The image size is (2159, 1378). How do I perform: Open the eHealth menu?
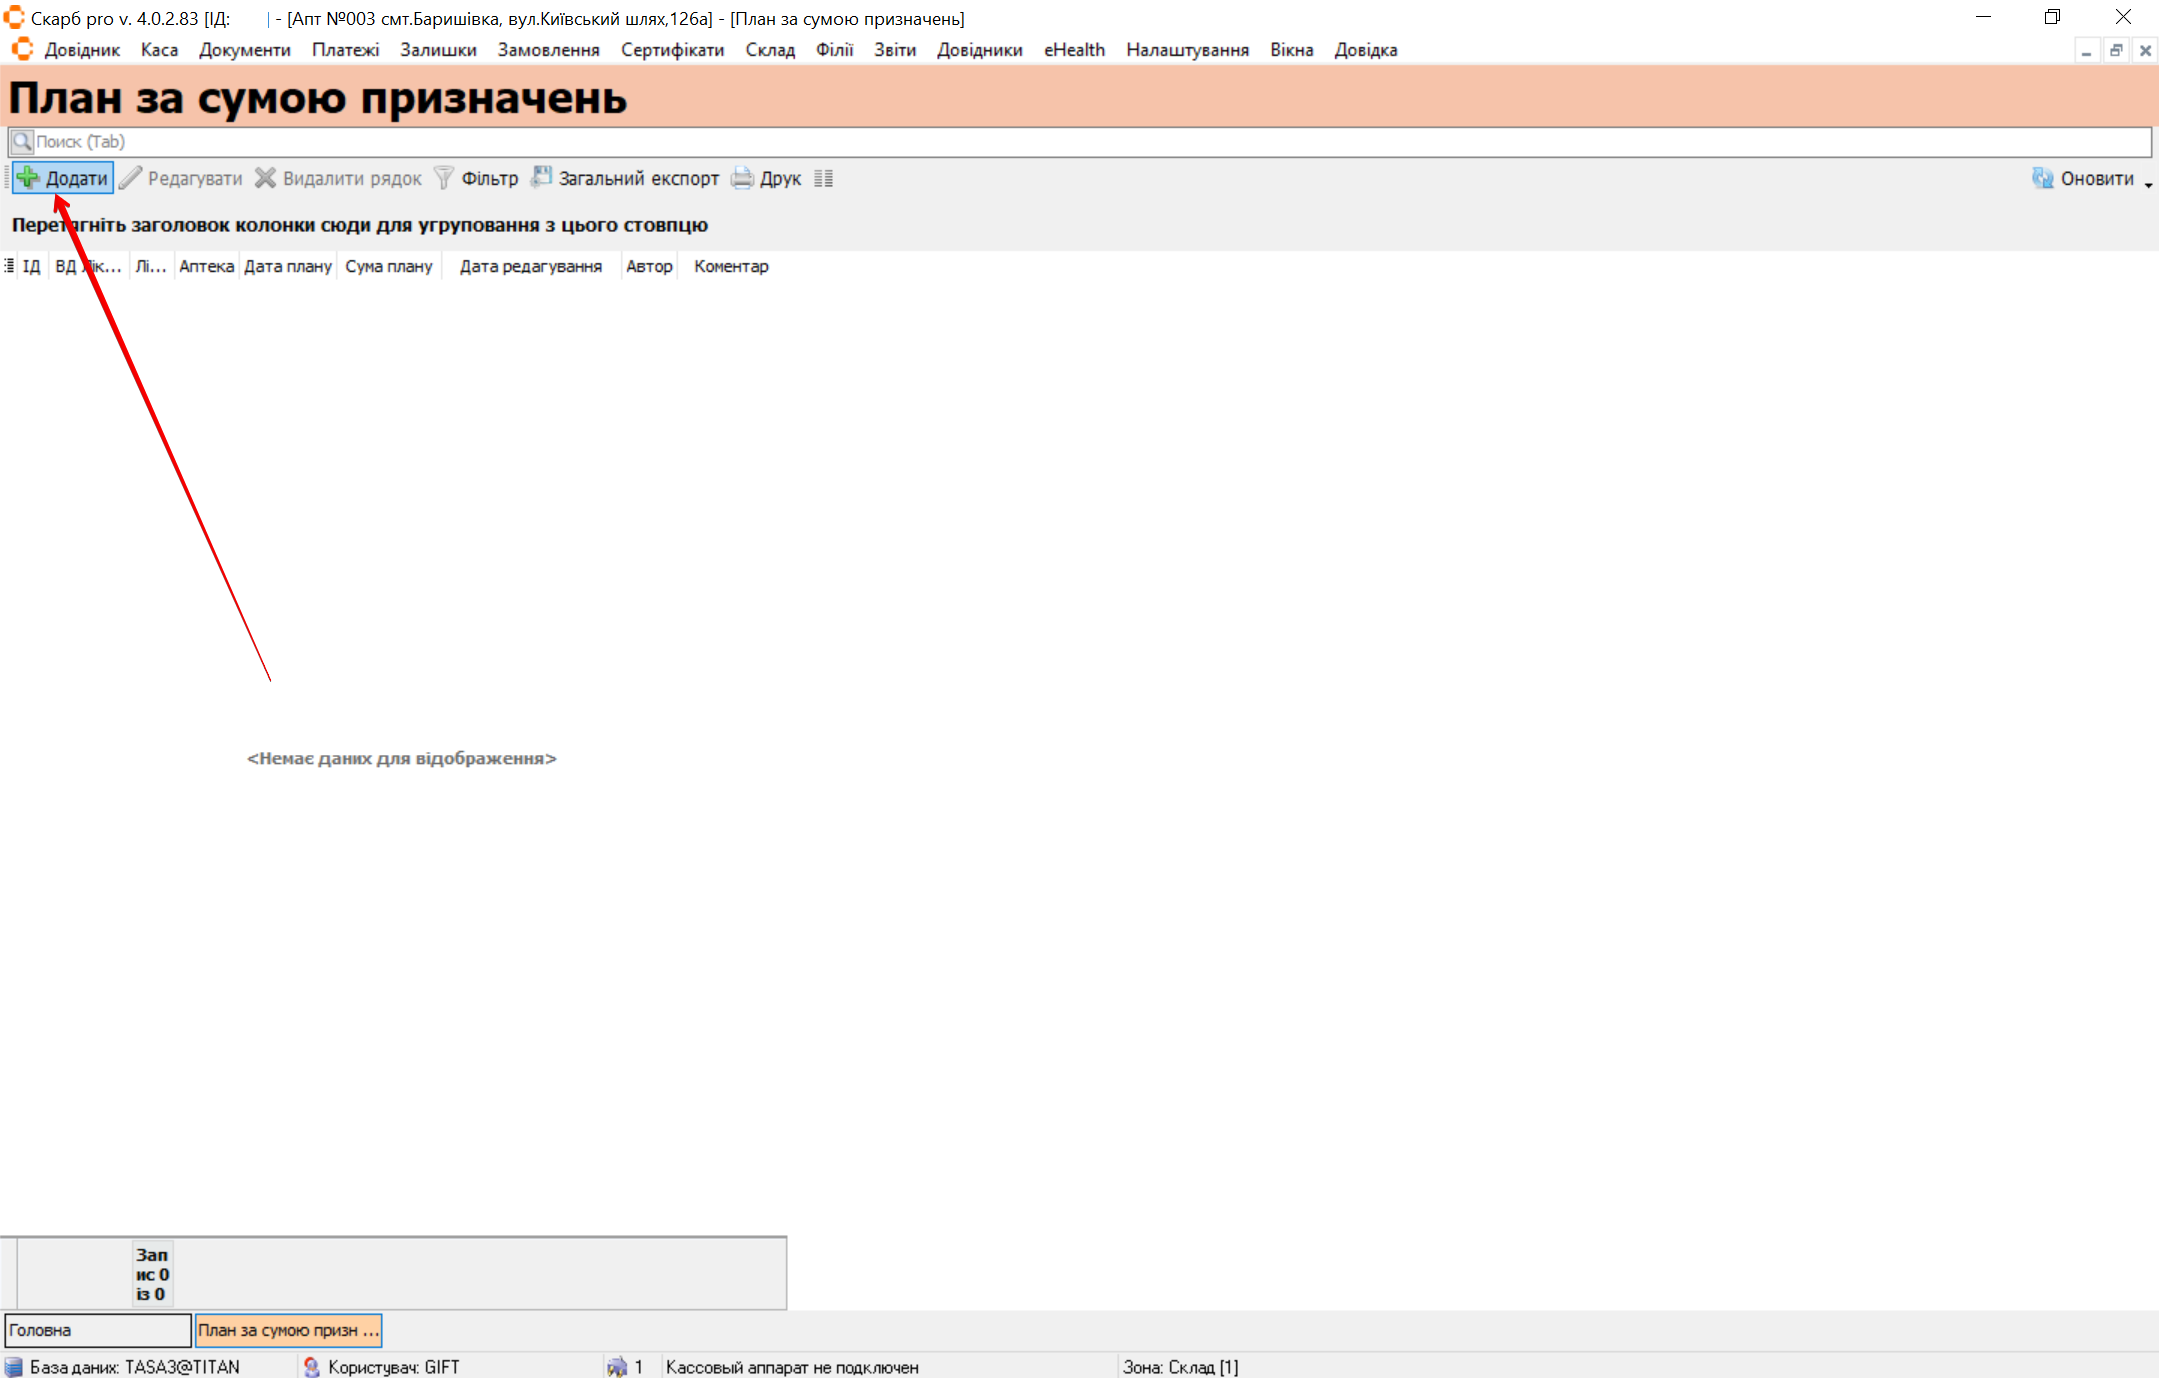pyautogui.click(x=1074, y=50)
